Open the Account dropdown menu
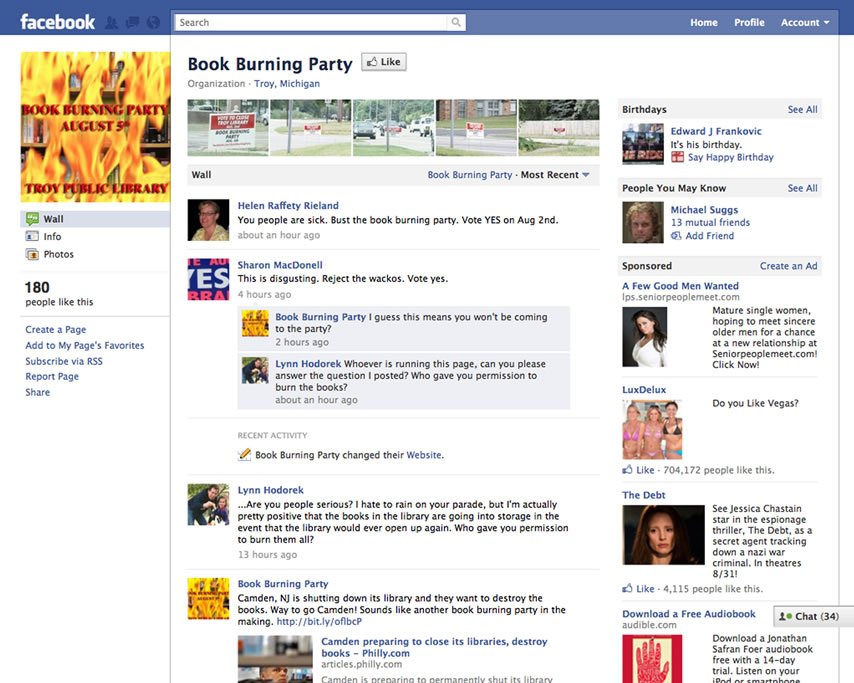The width and height of the screenshot is (854, 683). [805, 22]
